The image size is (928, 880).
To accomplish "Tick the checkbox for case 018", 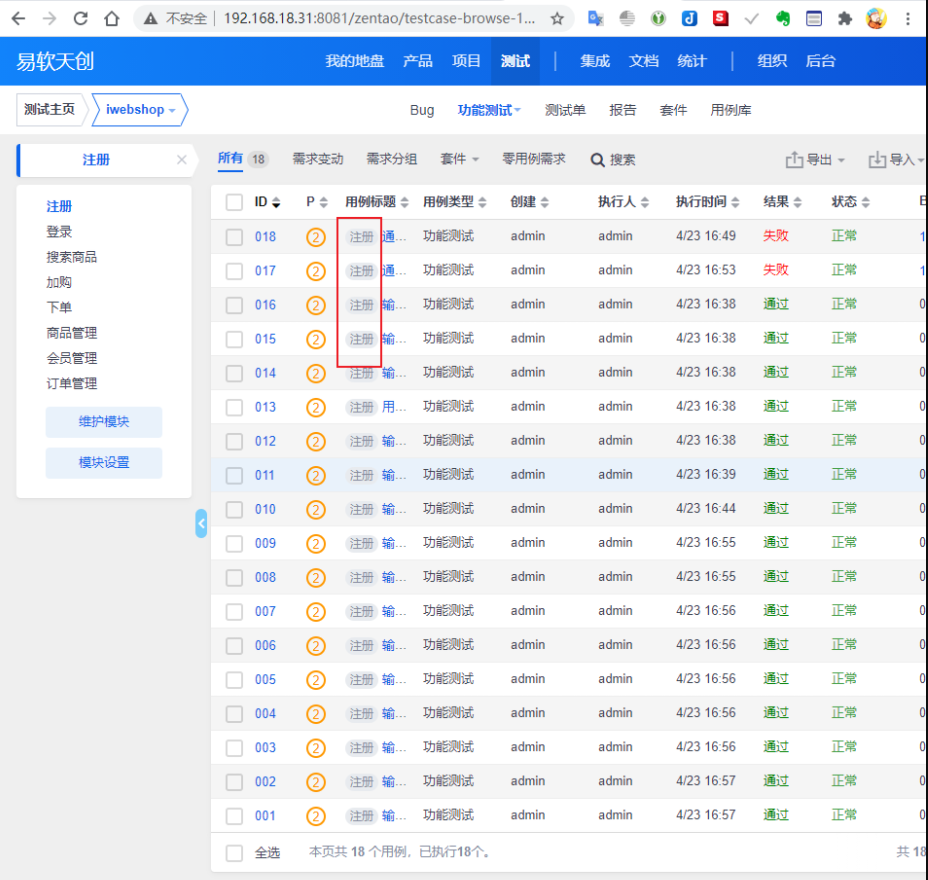I will (x=234, y=237).
